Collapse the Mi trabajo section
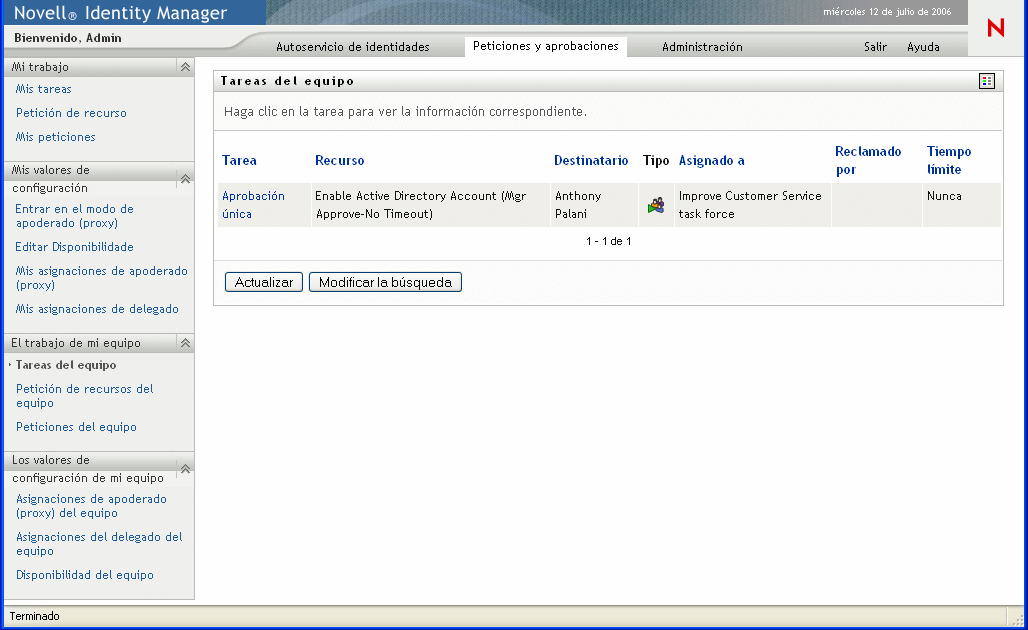This screenshot has width=1028, height=630. (x=186, y=67)
